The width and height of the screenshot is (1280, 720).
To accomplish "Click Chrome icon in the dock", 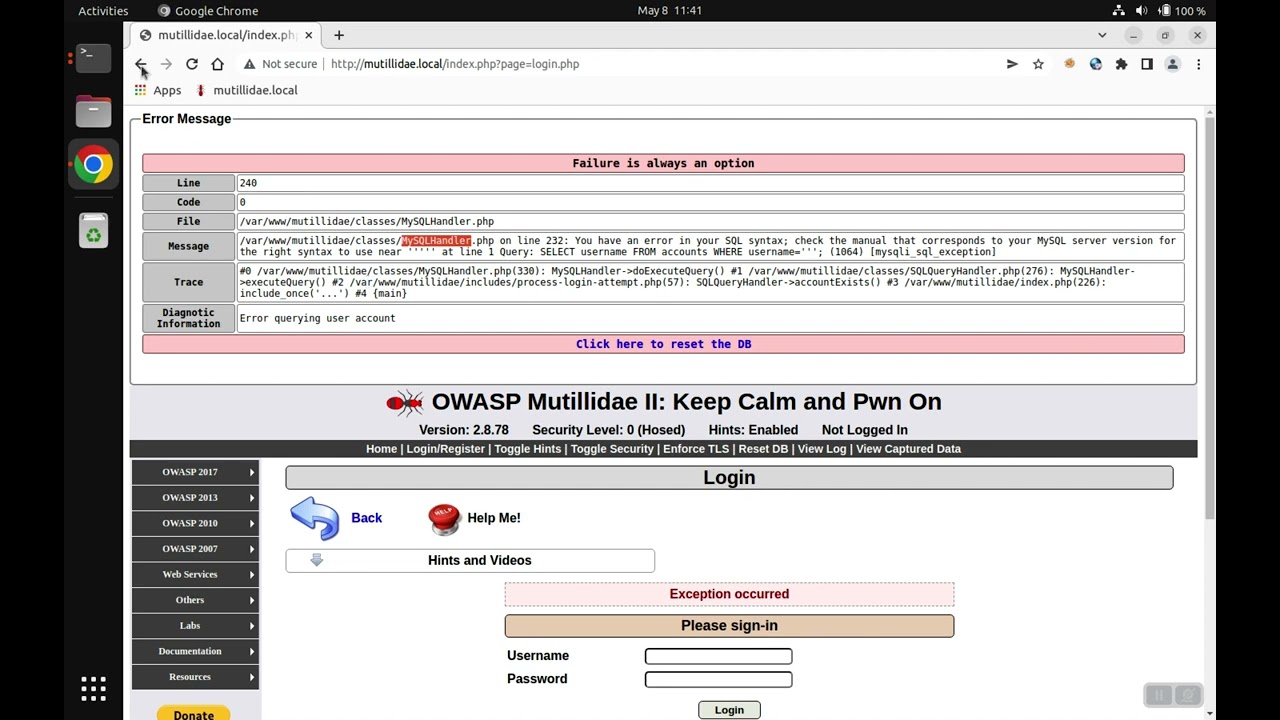I will 93,165.
